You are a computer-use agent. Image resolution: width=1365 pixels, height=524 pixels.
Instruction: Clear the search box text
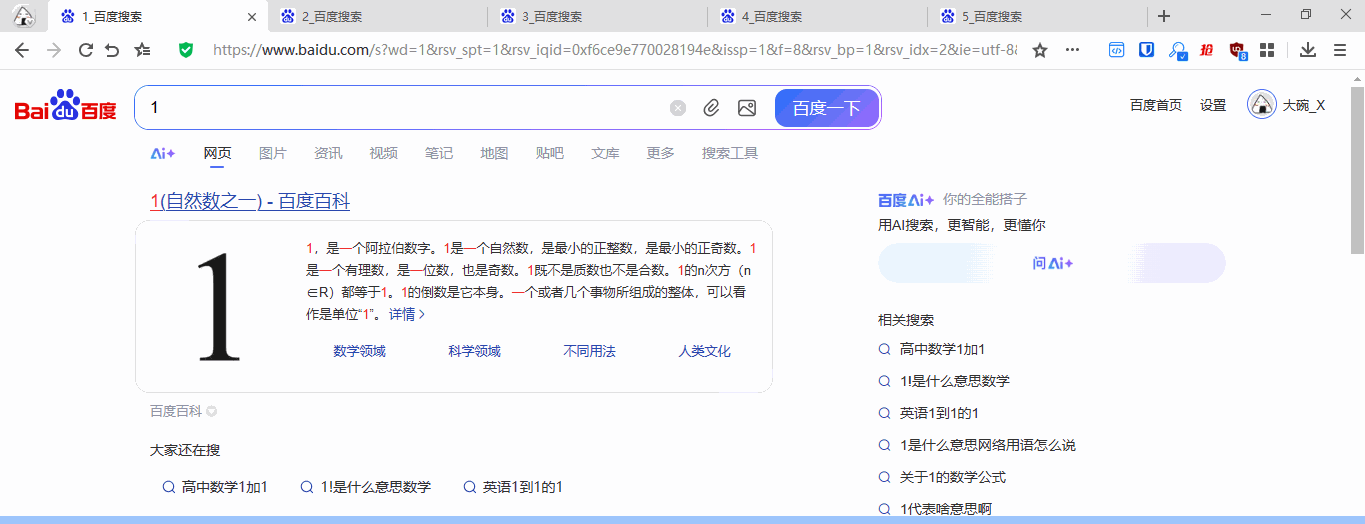(678, 108)
